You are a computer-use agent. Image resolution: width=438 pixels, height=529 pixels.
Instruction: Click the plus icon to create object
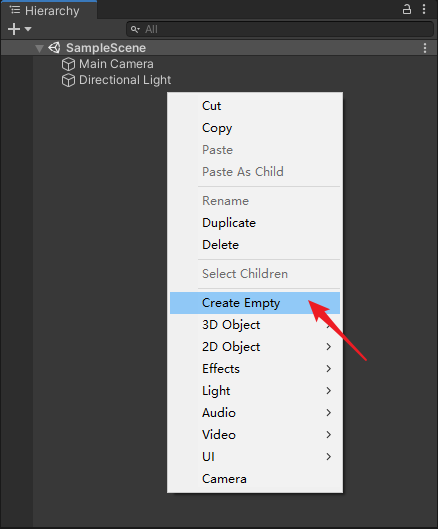[x=14, y=29]
